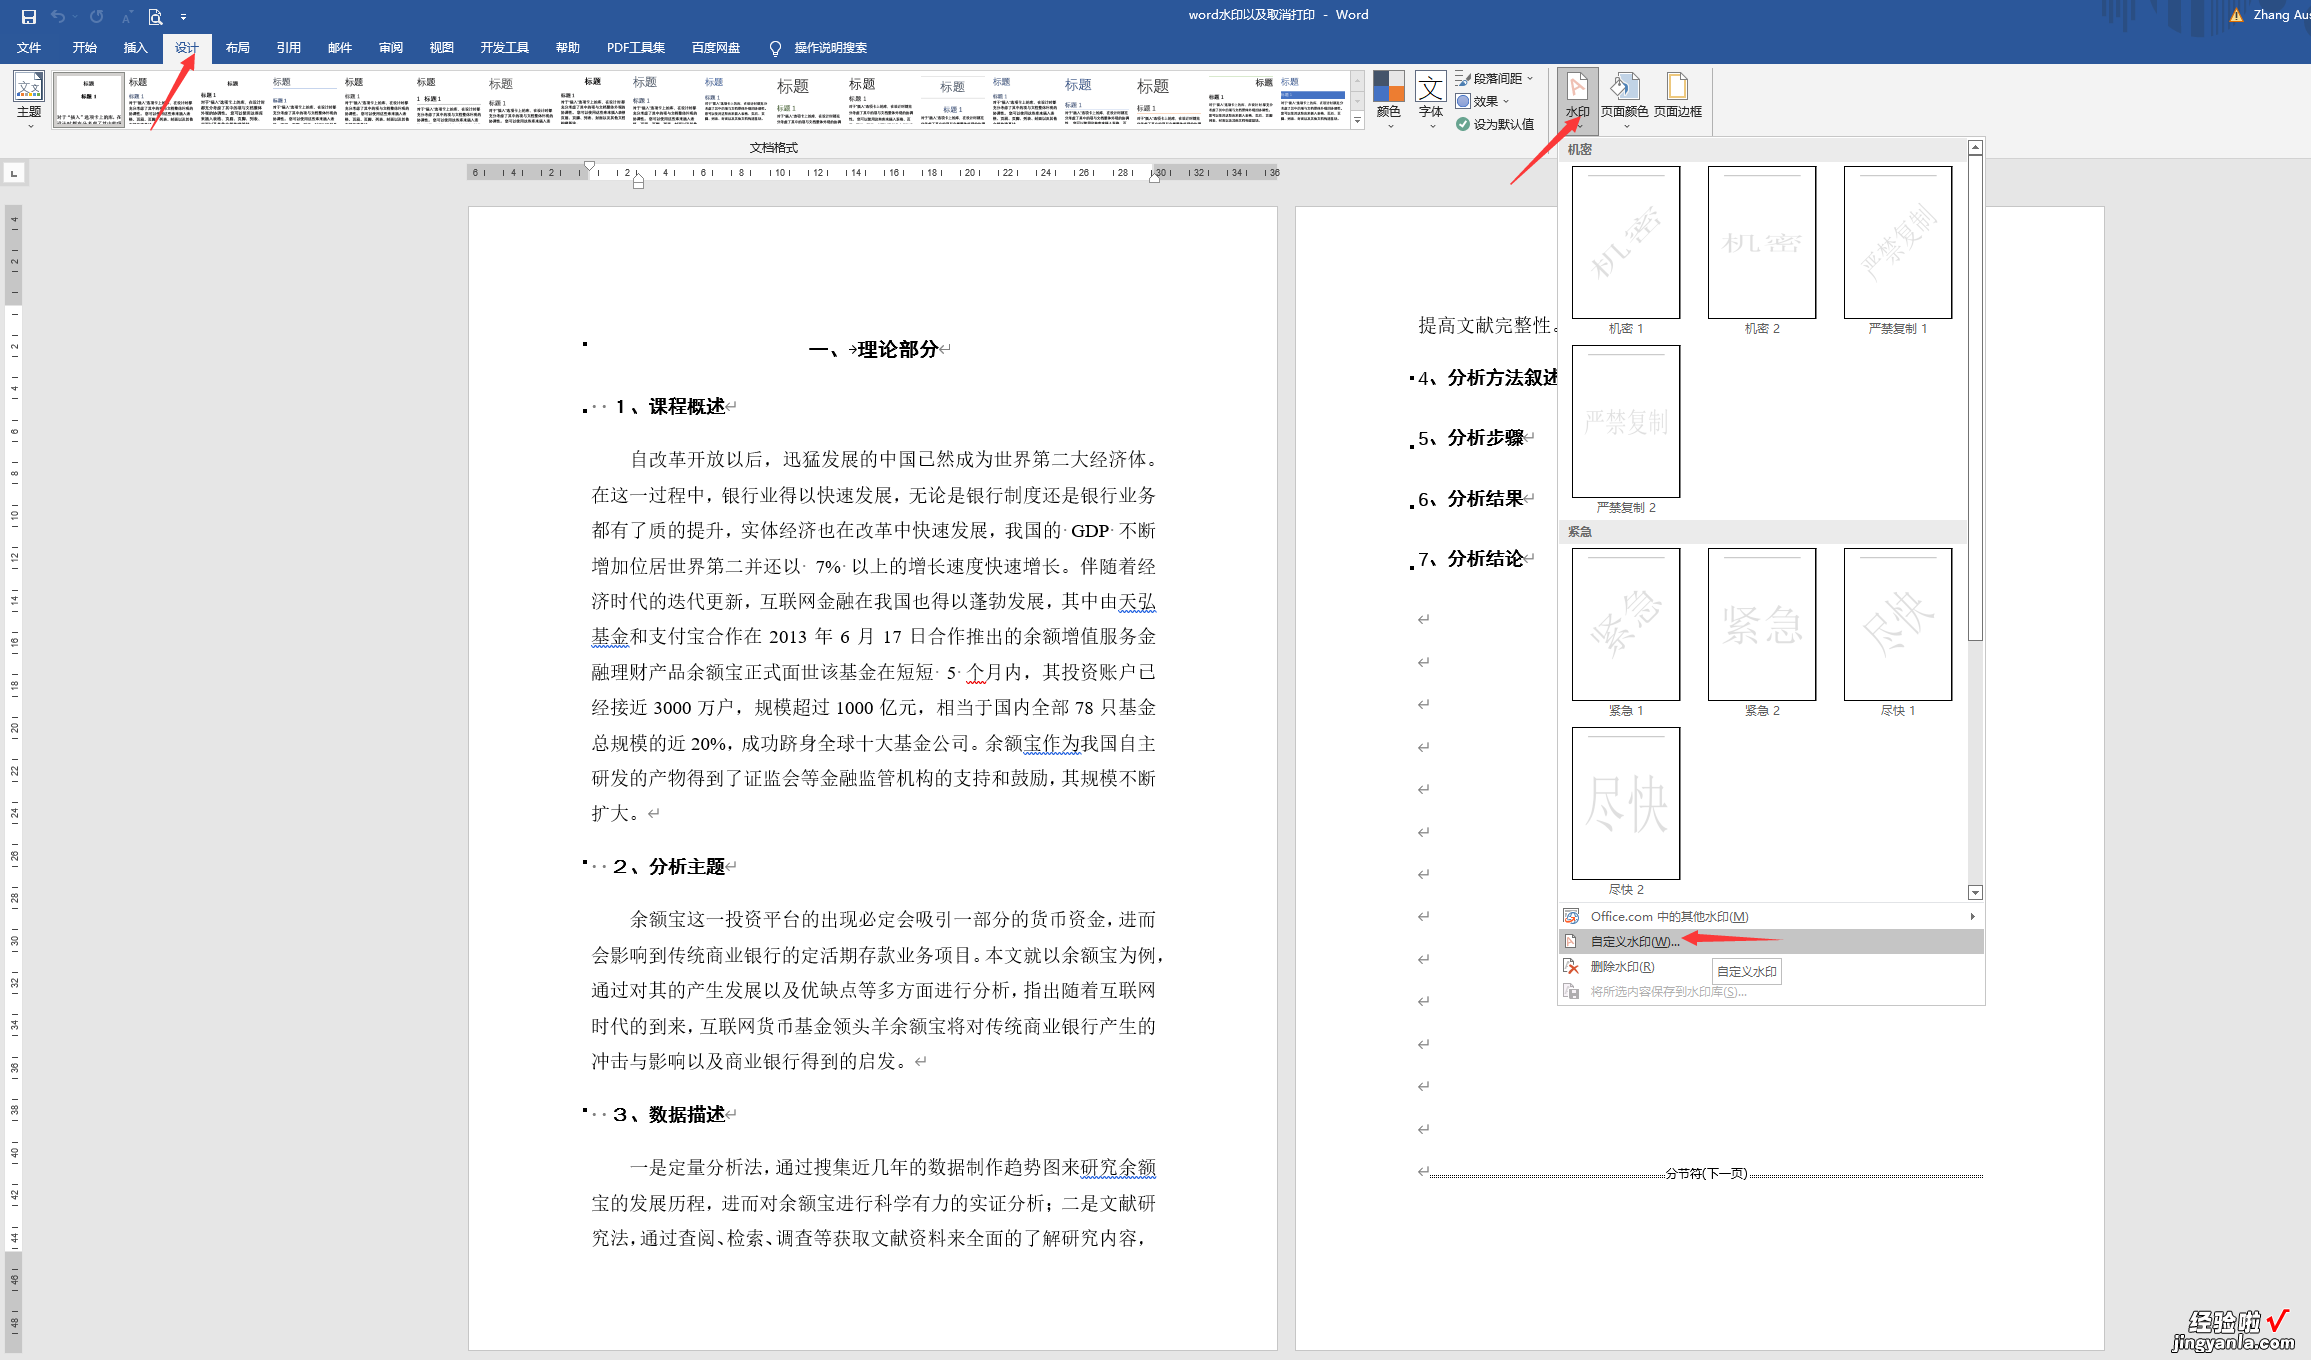
Task: Click the Undo arrow icon
Action: 58,16
